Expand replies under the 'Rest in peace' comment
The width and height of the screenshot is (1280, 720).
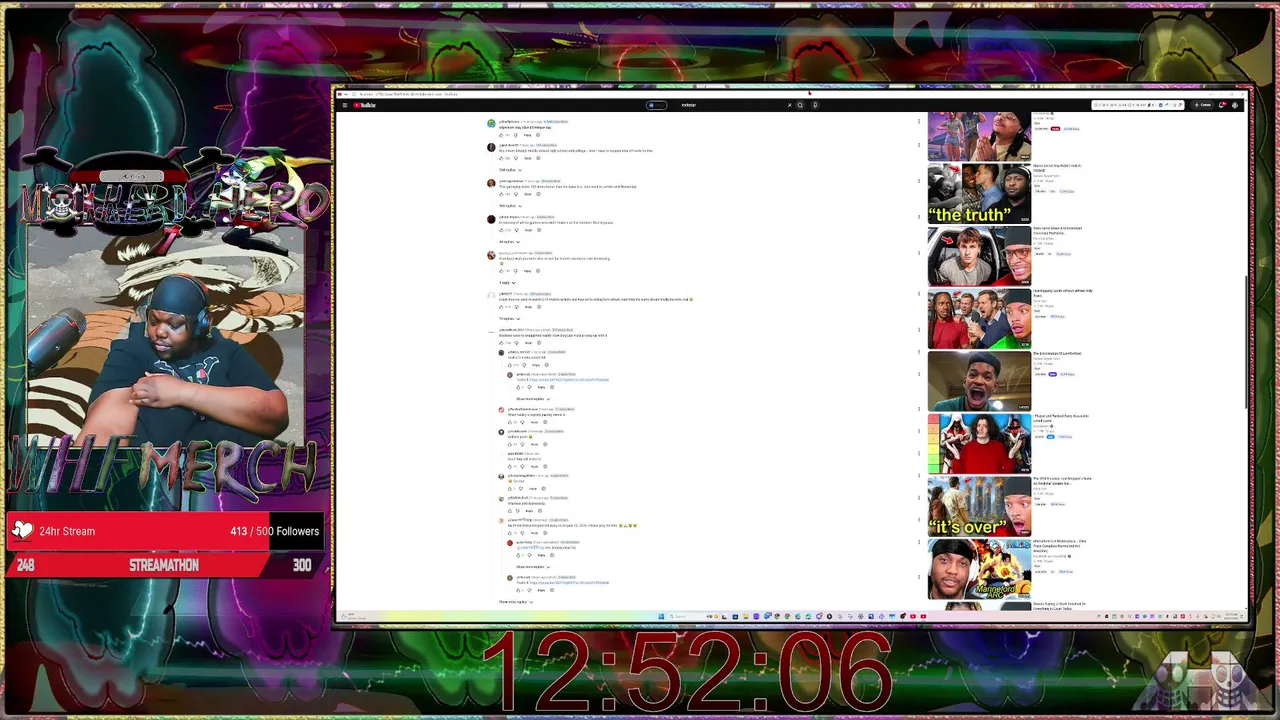tap(509, 242)
